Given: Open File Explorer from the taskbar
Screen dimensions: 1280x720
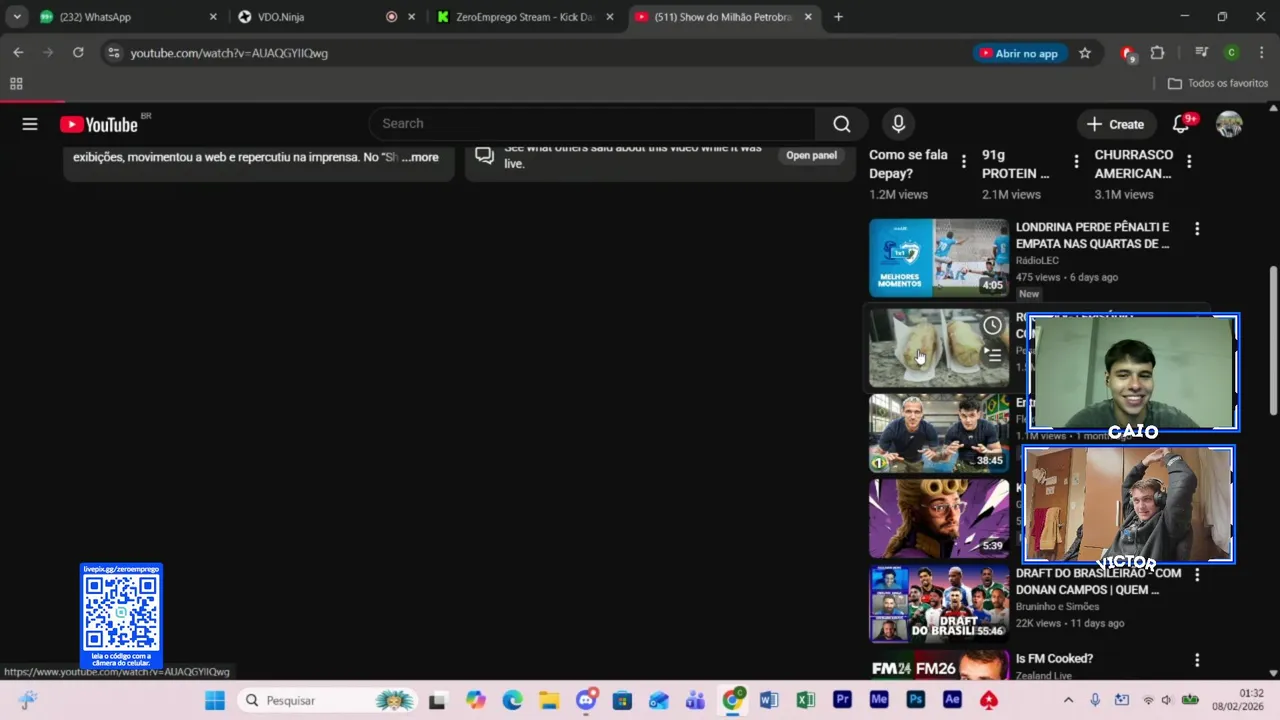Looking at the screenshot, I should coord(549,700).
